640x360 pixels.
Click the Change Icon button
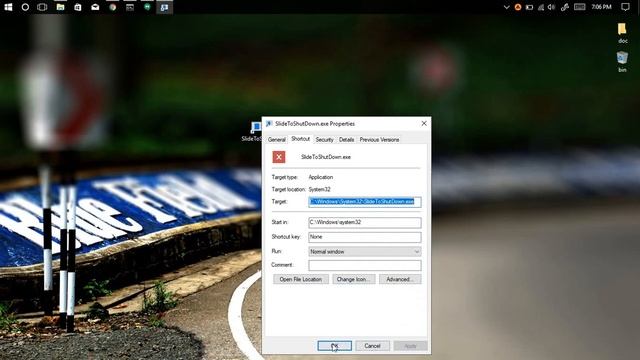pos(354,280)
